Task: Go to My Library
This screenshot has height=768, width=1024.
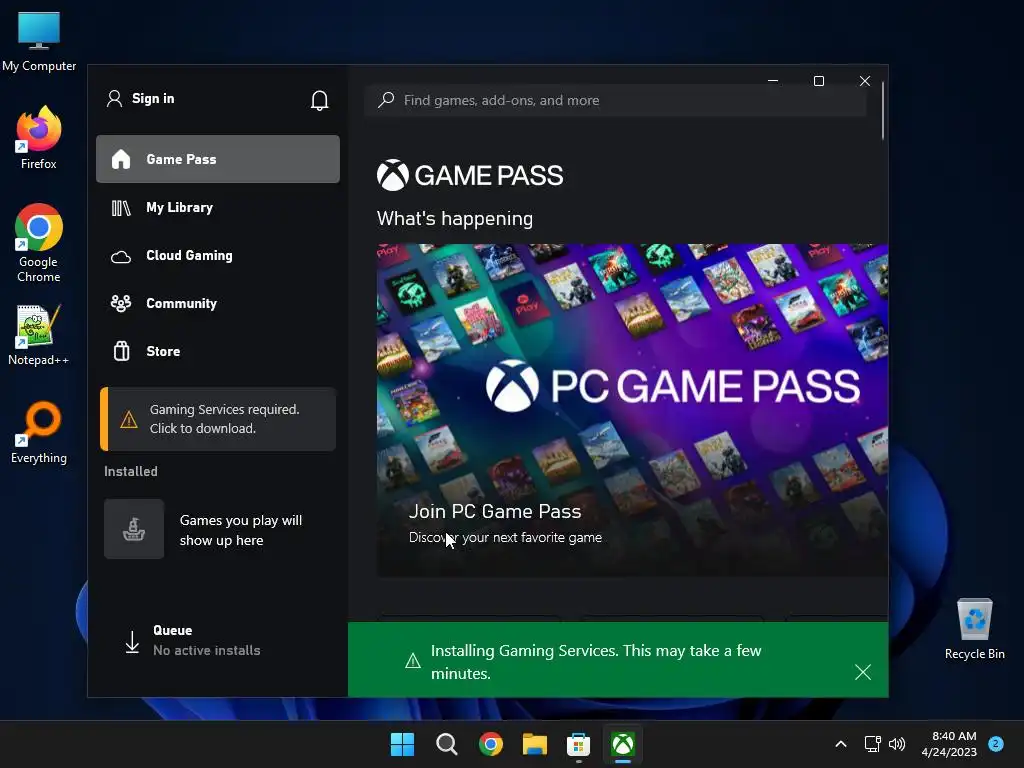Action: pos(218,208)
